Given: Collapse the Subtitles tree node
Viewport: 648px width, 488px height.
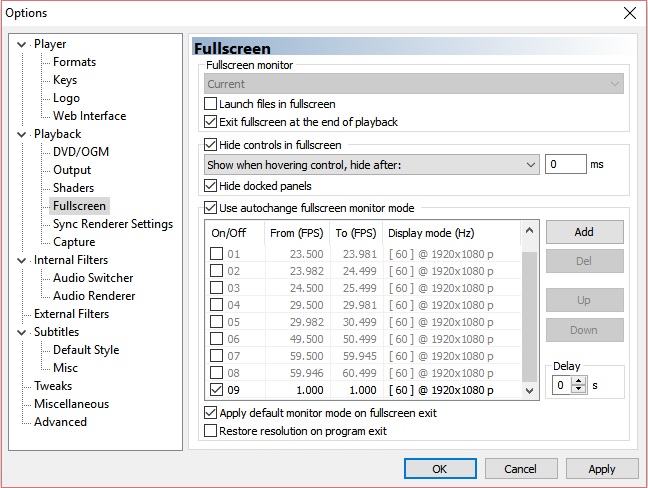Looking at the screenshot, I should coord(24,332).
